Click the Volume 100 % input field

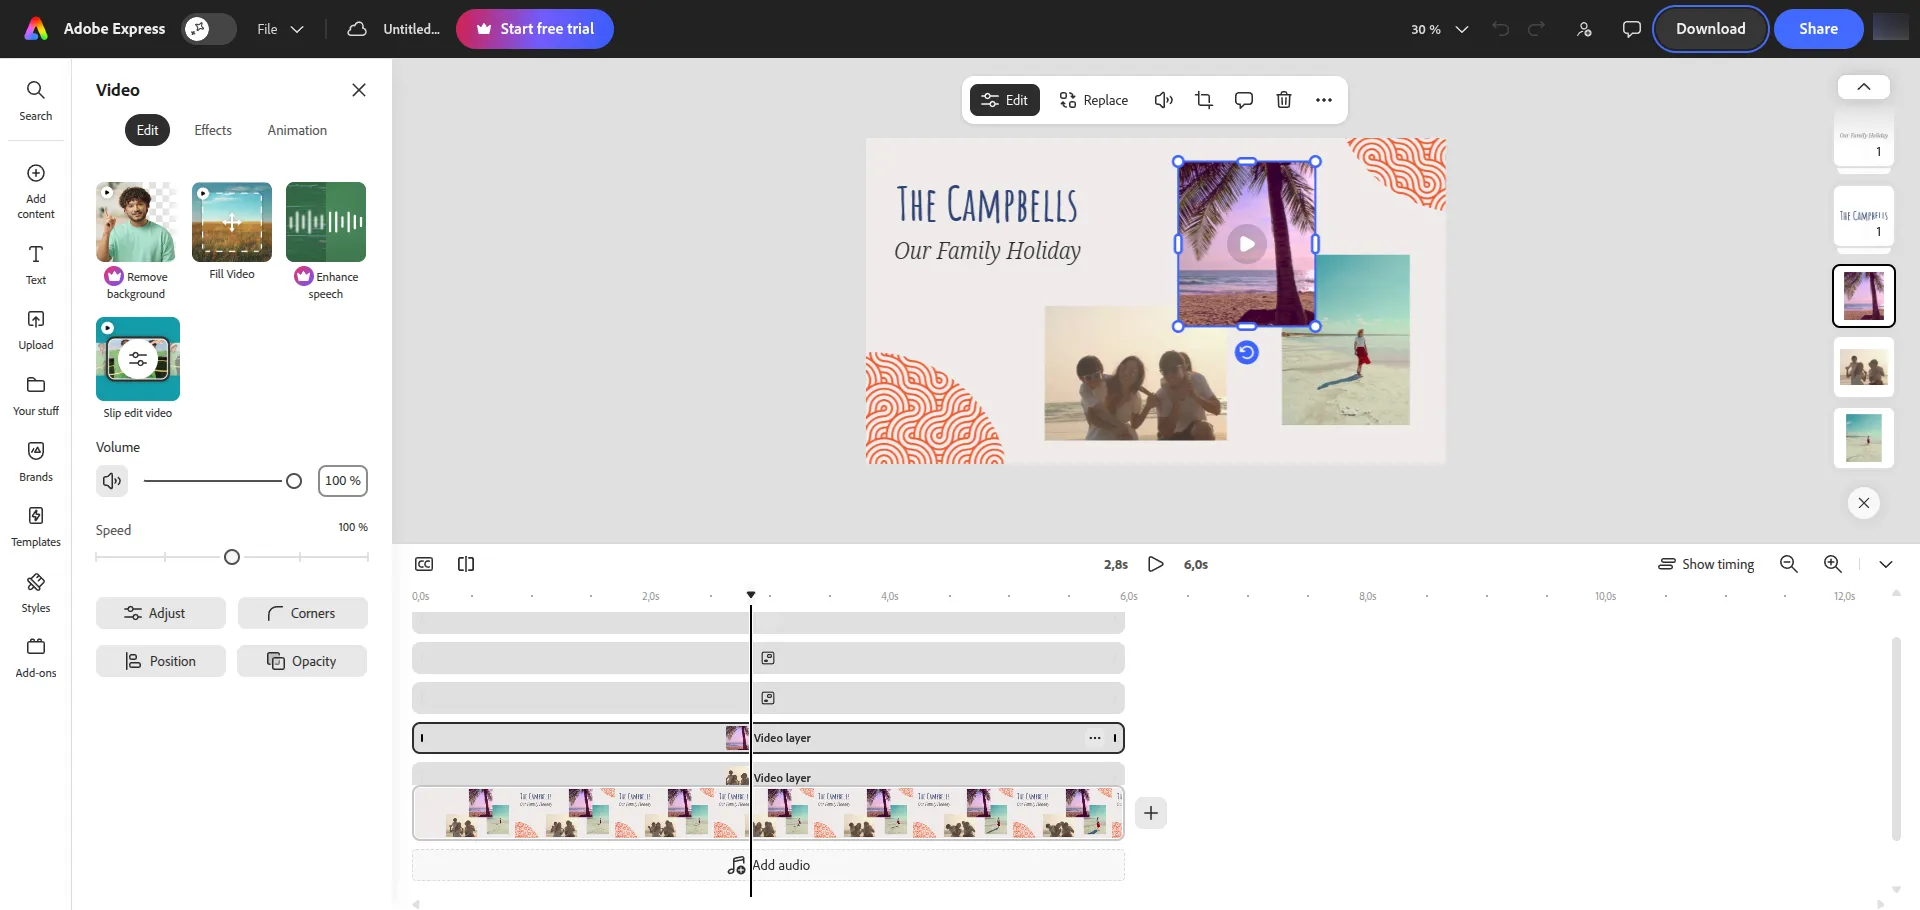pos(343,481)
